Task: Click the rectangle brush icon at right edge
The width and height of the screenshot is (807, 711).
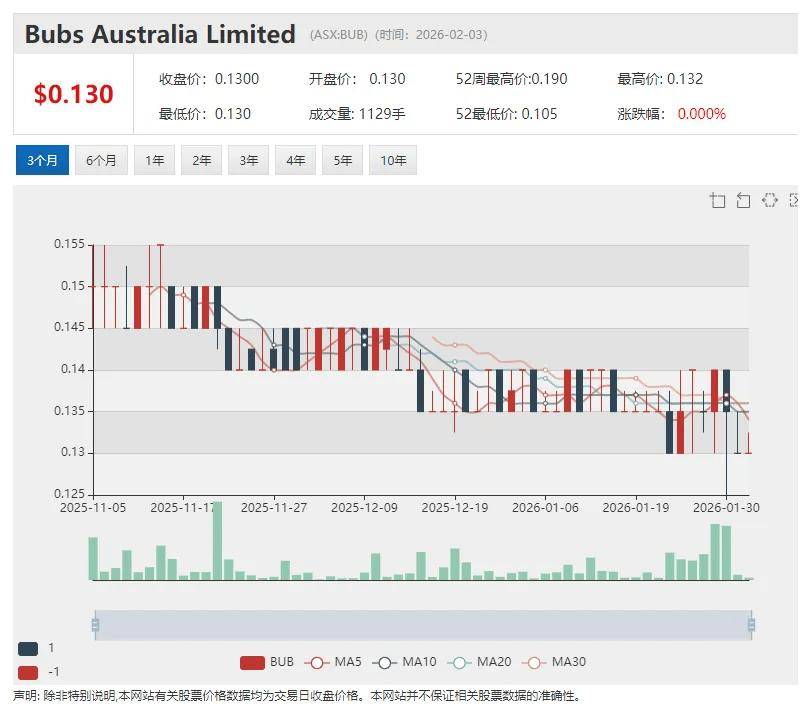Action: coord(794,200)
